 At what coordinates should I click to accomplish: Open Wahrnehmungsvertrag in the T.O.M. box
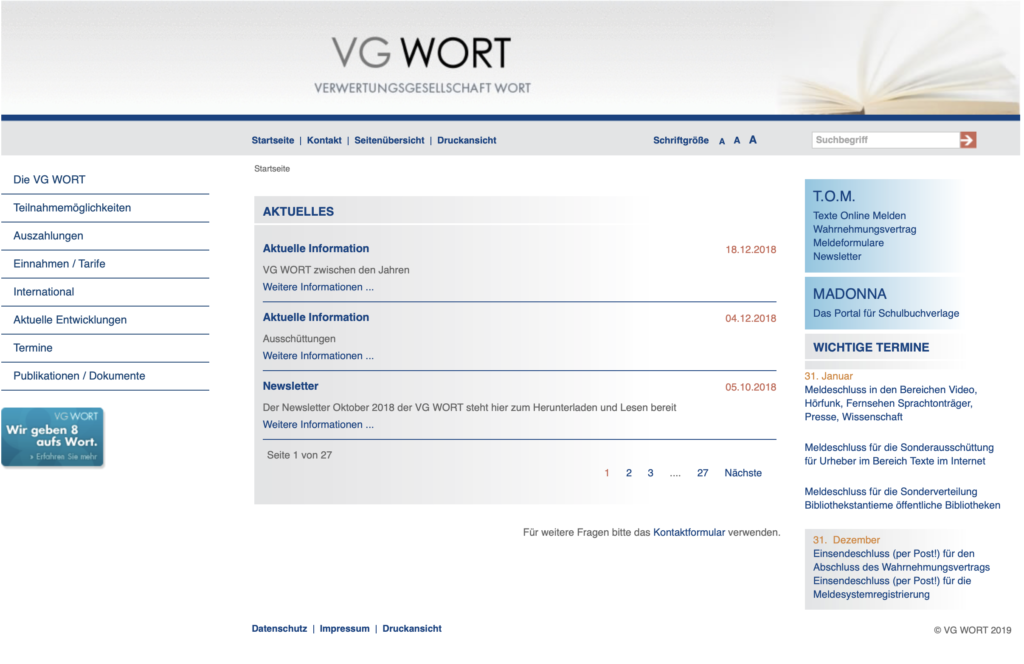(865, 229)
